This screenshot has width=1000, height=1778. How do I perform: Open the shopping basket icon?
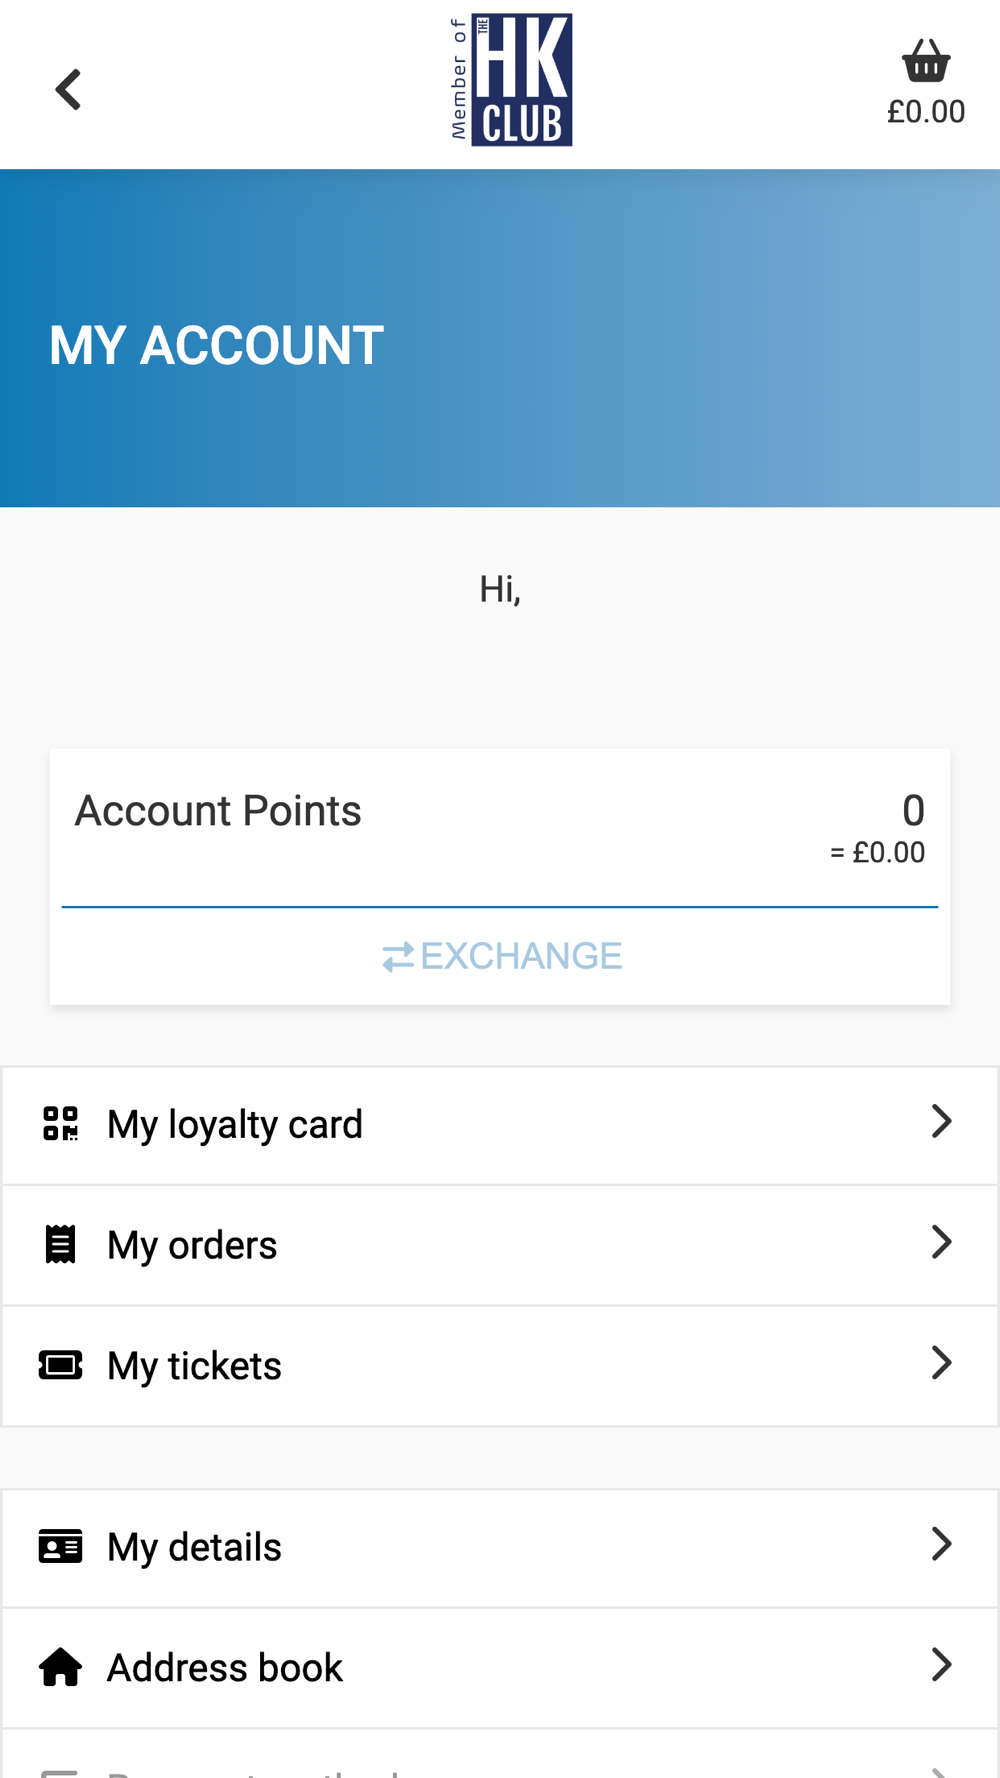pos(926,61)
